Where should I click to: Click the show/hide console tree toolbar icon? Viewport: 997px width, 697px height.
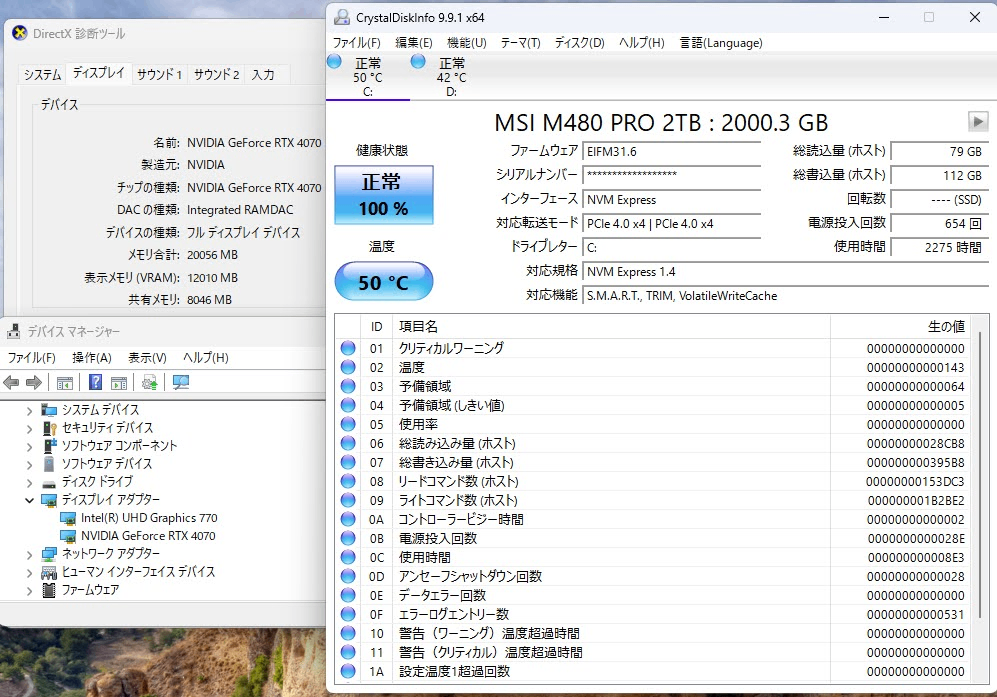pos(64,383)
